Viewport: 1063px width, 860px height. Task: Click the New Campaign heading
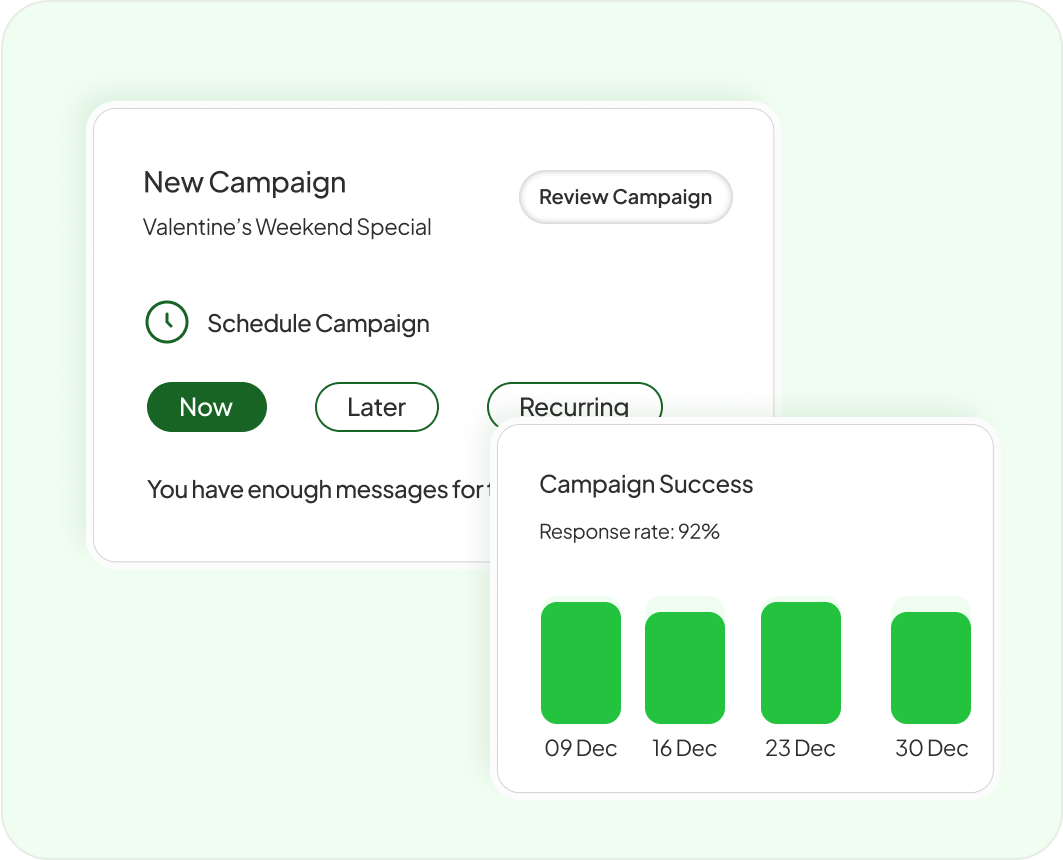tap(245, 183)
